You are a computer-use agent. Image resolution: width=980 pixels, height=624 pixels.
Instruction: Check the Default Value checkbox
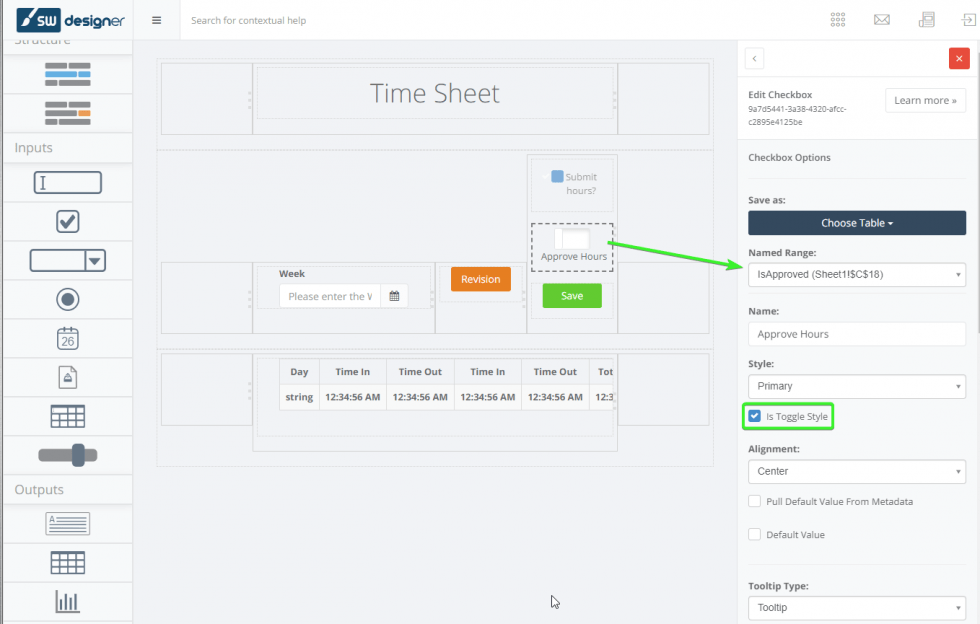(754, 534)
